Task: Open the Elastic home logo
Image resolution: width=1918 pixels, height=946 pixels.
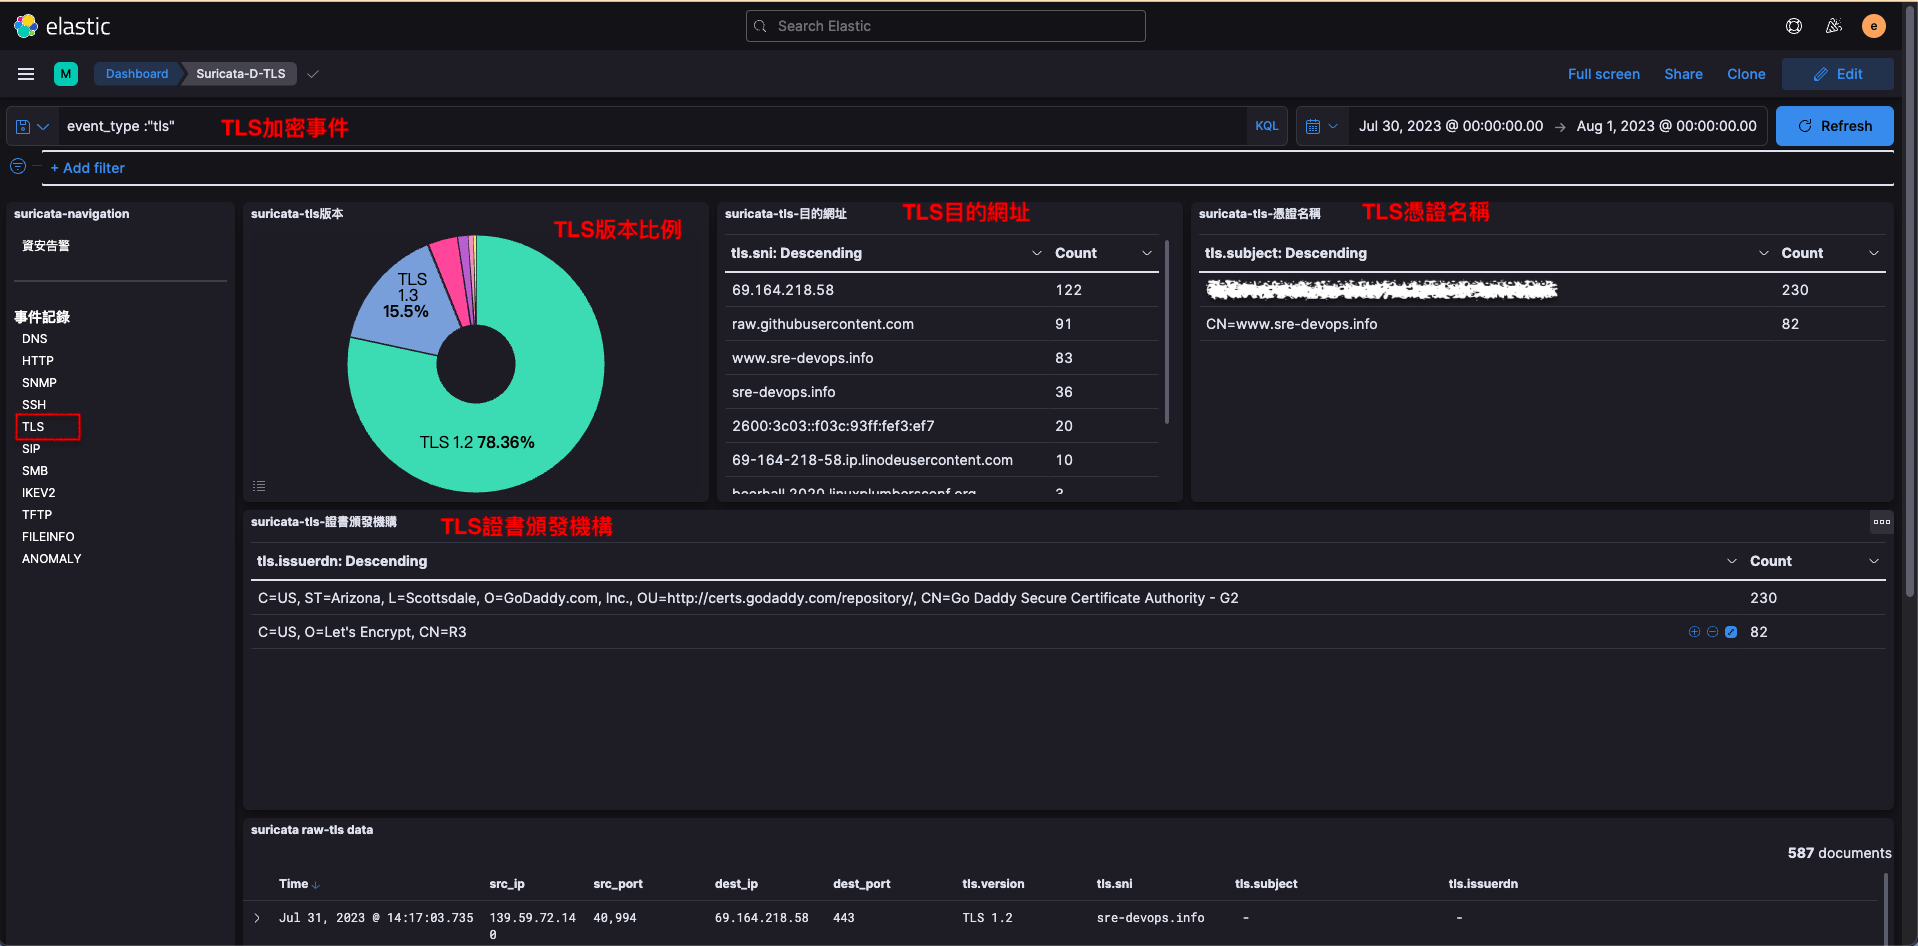Action: point(62,26)
